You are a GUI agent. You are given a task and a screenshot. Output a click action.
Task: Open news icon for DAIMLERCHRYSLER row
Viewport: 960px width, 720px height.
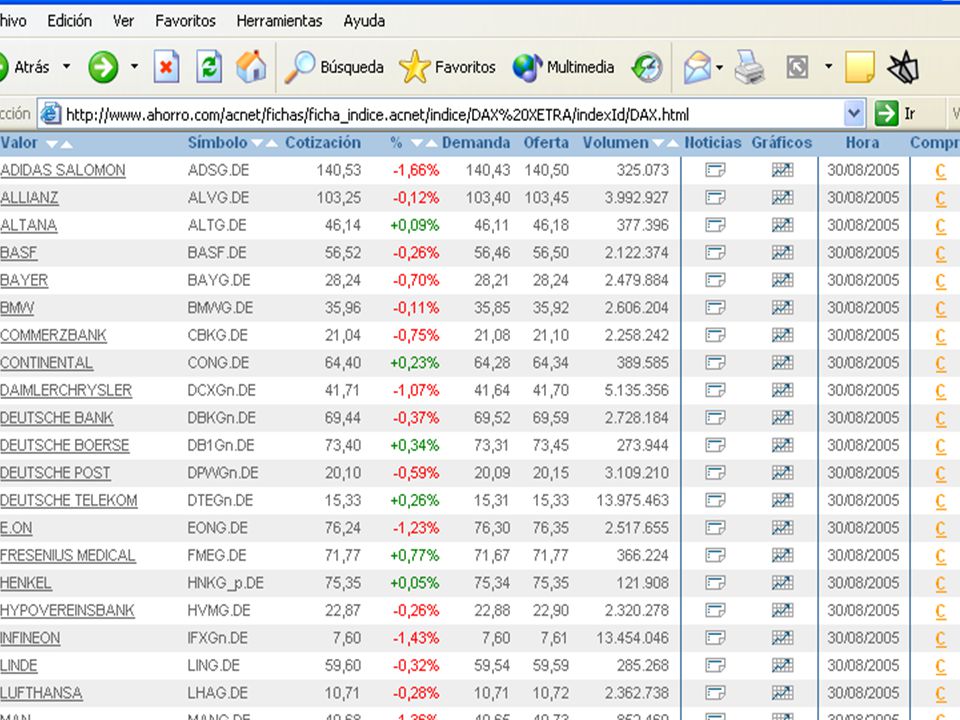point(715,391)
